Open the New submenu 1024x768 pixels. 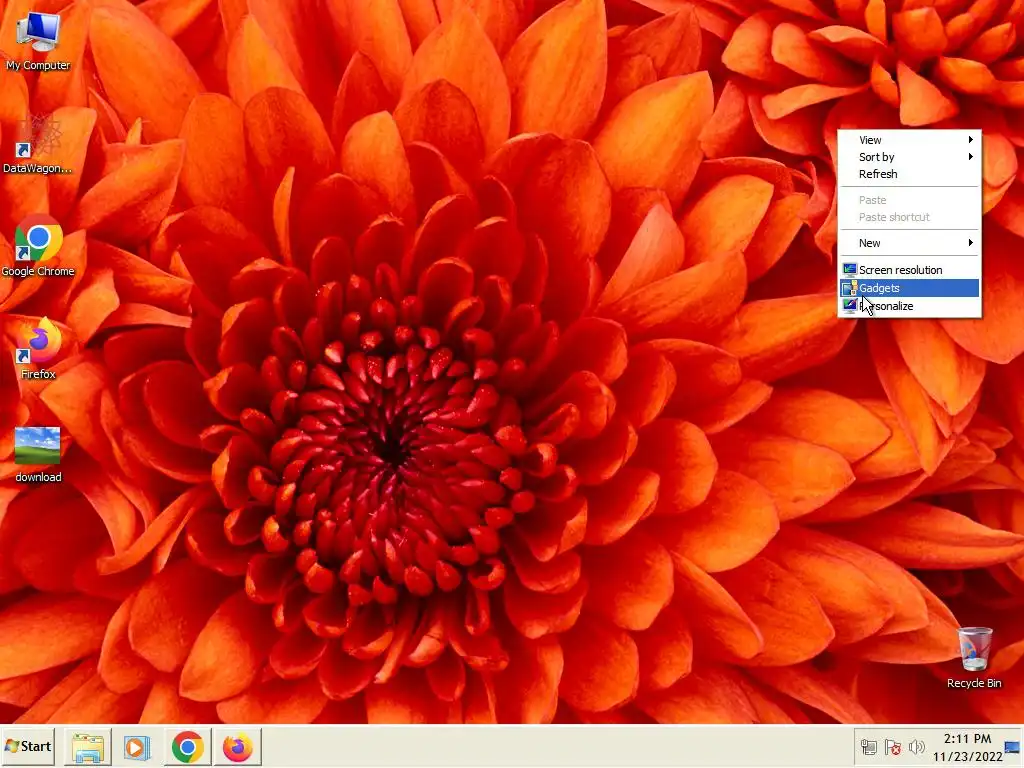click(909, 243)
